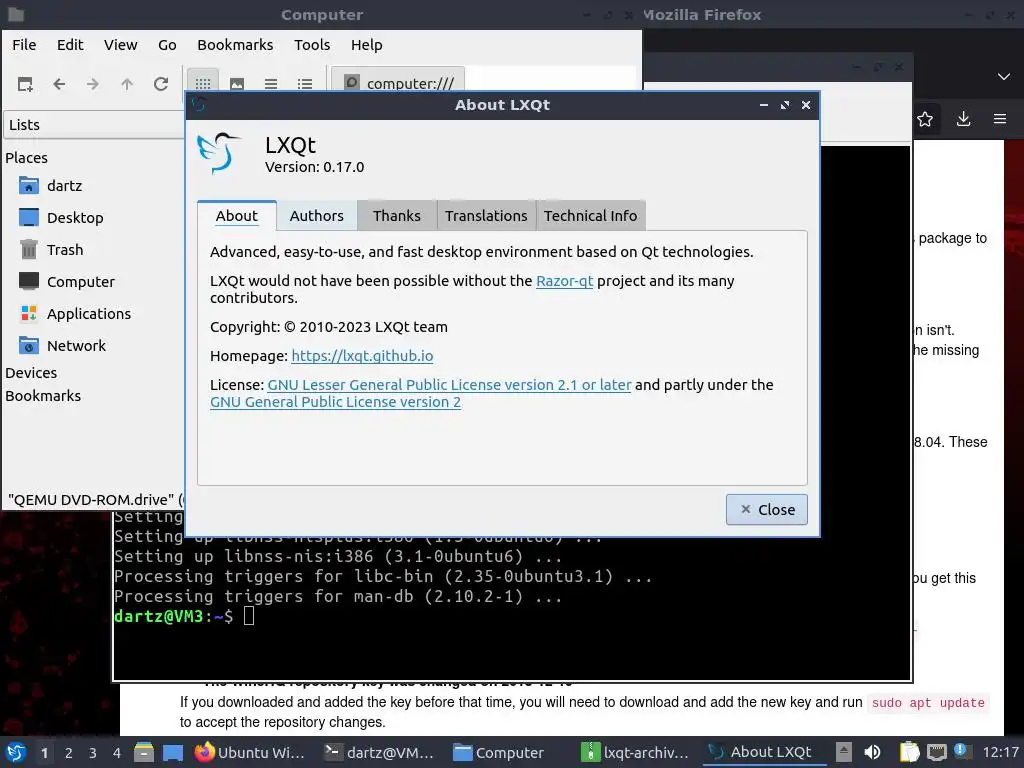Open a new tab in the file manager
The width and height of the screenshot is (1024, 768).
tap(25, 84)
